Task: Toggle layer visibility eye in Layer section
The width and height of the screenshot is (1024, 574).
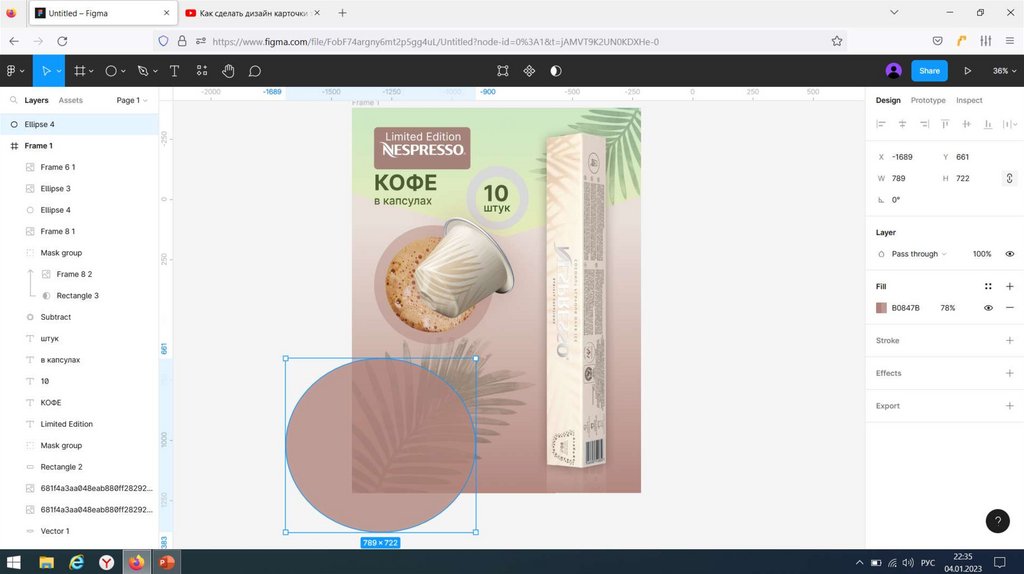Action: [x=1009, y=254]
